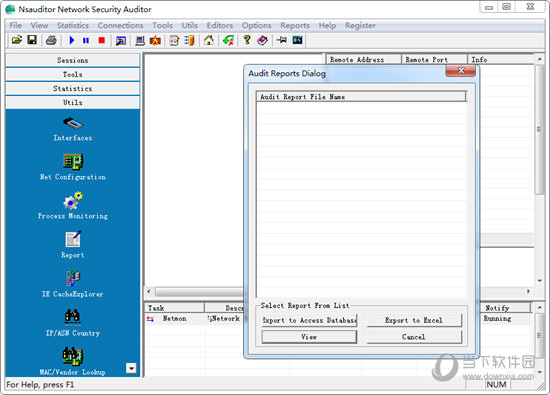550x395 pixels.
Task: Click Export to Excel button
Action: pyautogui.click(x=414, y=320)
